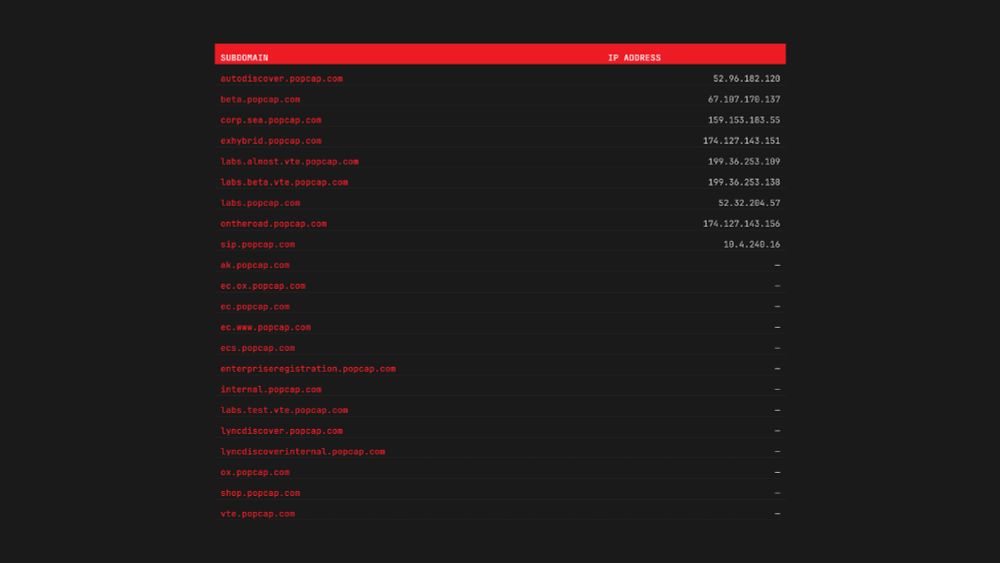Select IP 174.127.143.151 in exhybrid row
The image size is (1000, 563).
[741, 141]
